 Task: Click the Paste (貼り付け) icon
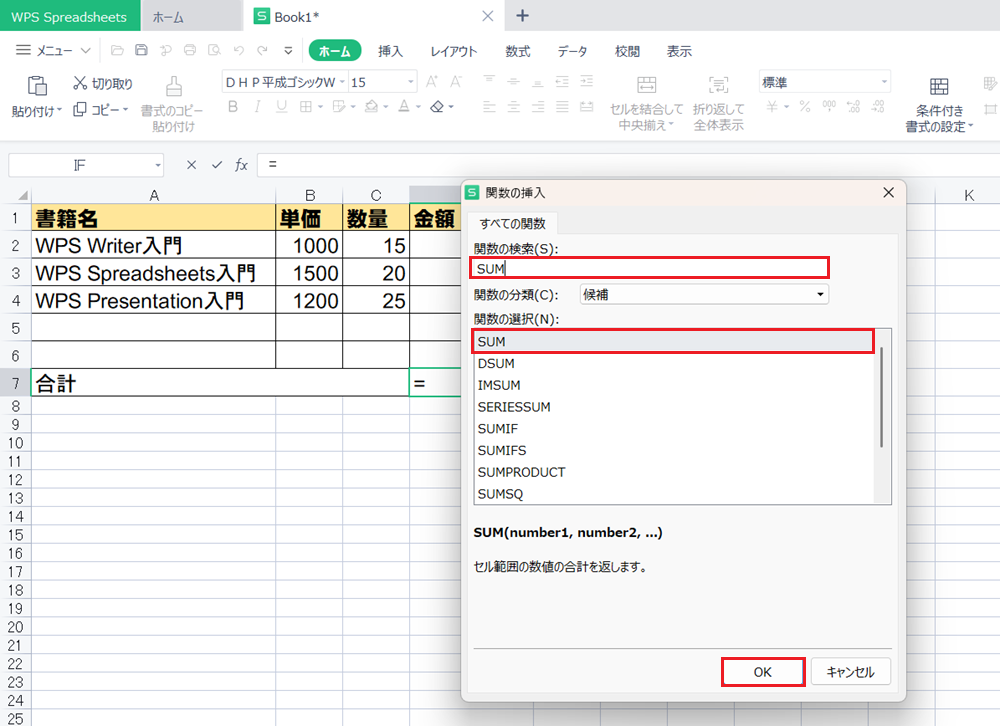click(36, 85)
